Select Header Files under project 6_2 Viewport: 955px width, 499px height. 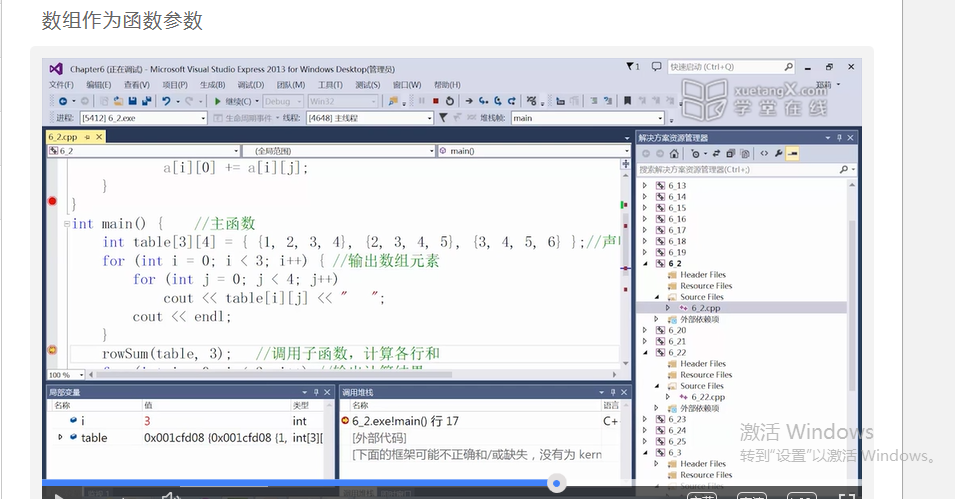point(703,275)
